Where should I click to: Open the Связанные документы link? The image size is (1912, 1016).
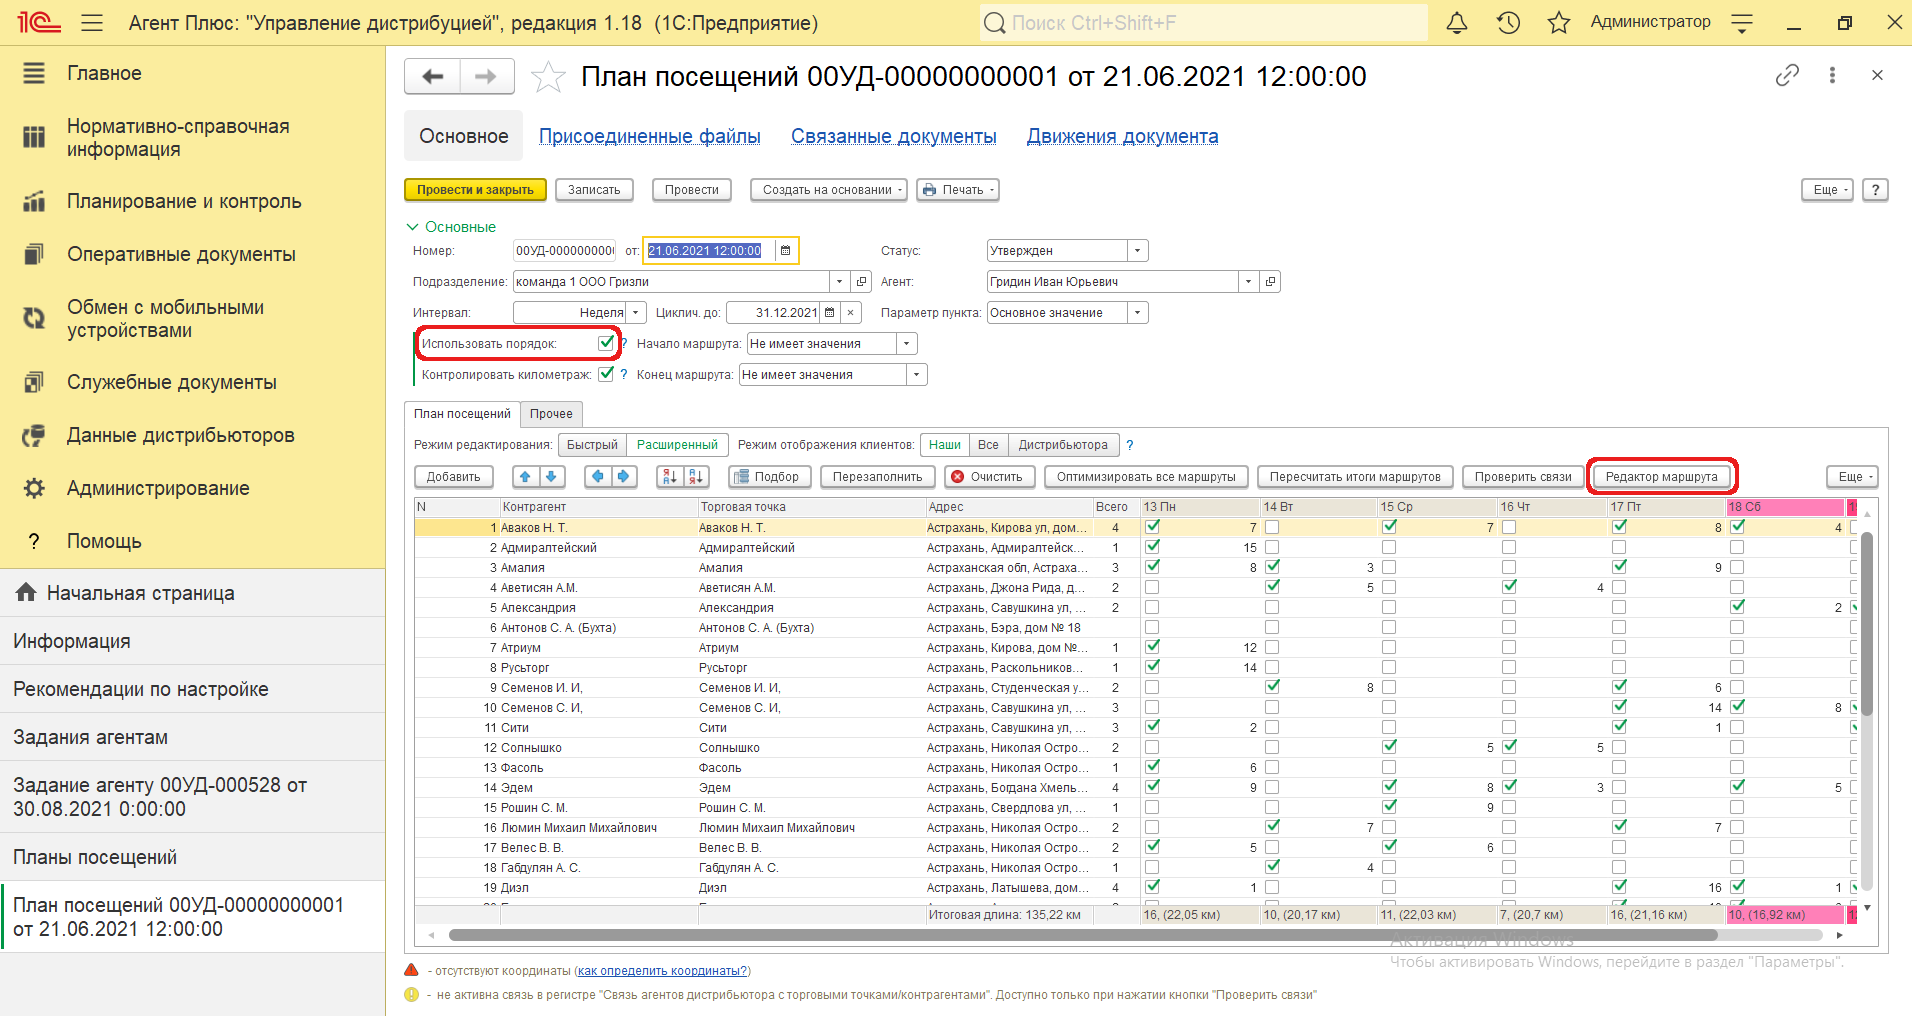893,136
